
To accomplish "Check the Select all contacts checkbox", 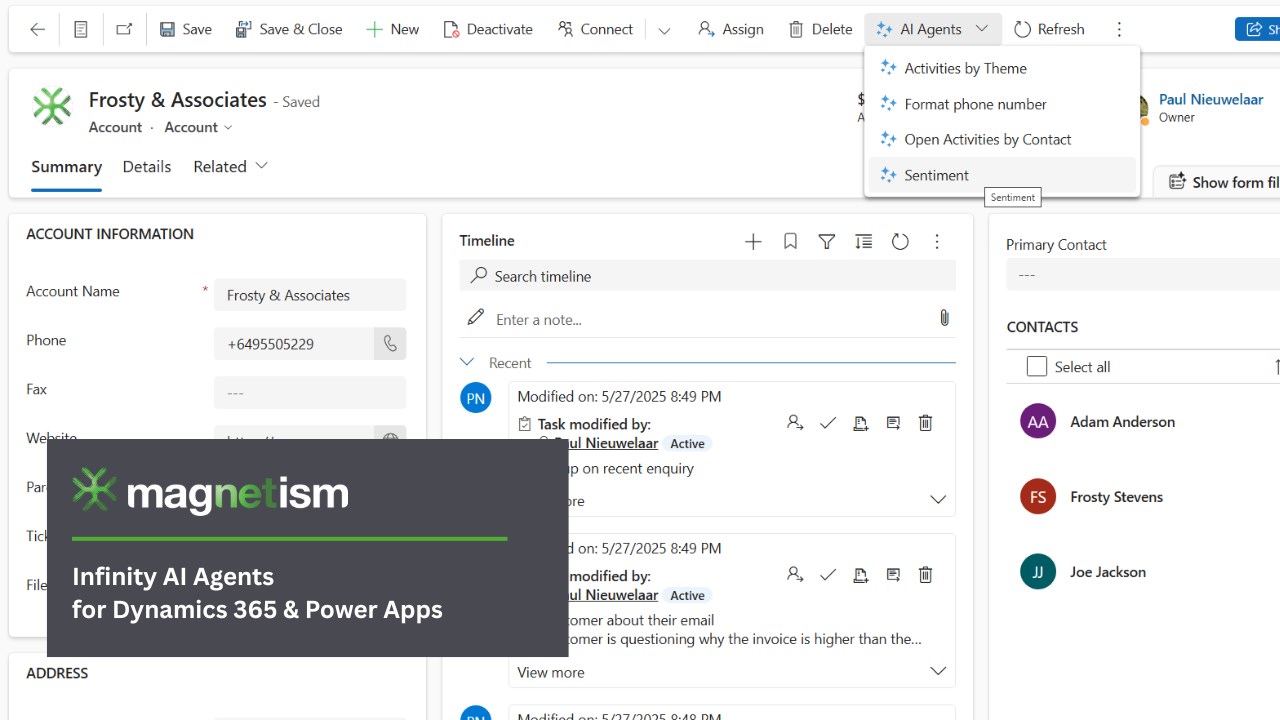I will pos(1037,367).
